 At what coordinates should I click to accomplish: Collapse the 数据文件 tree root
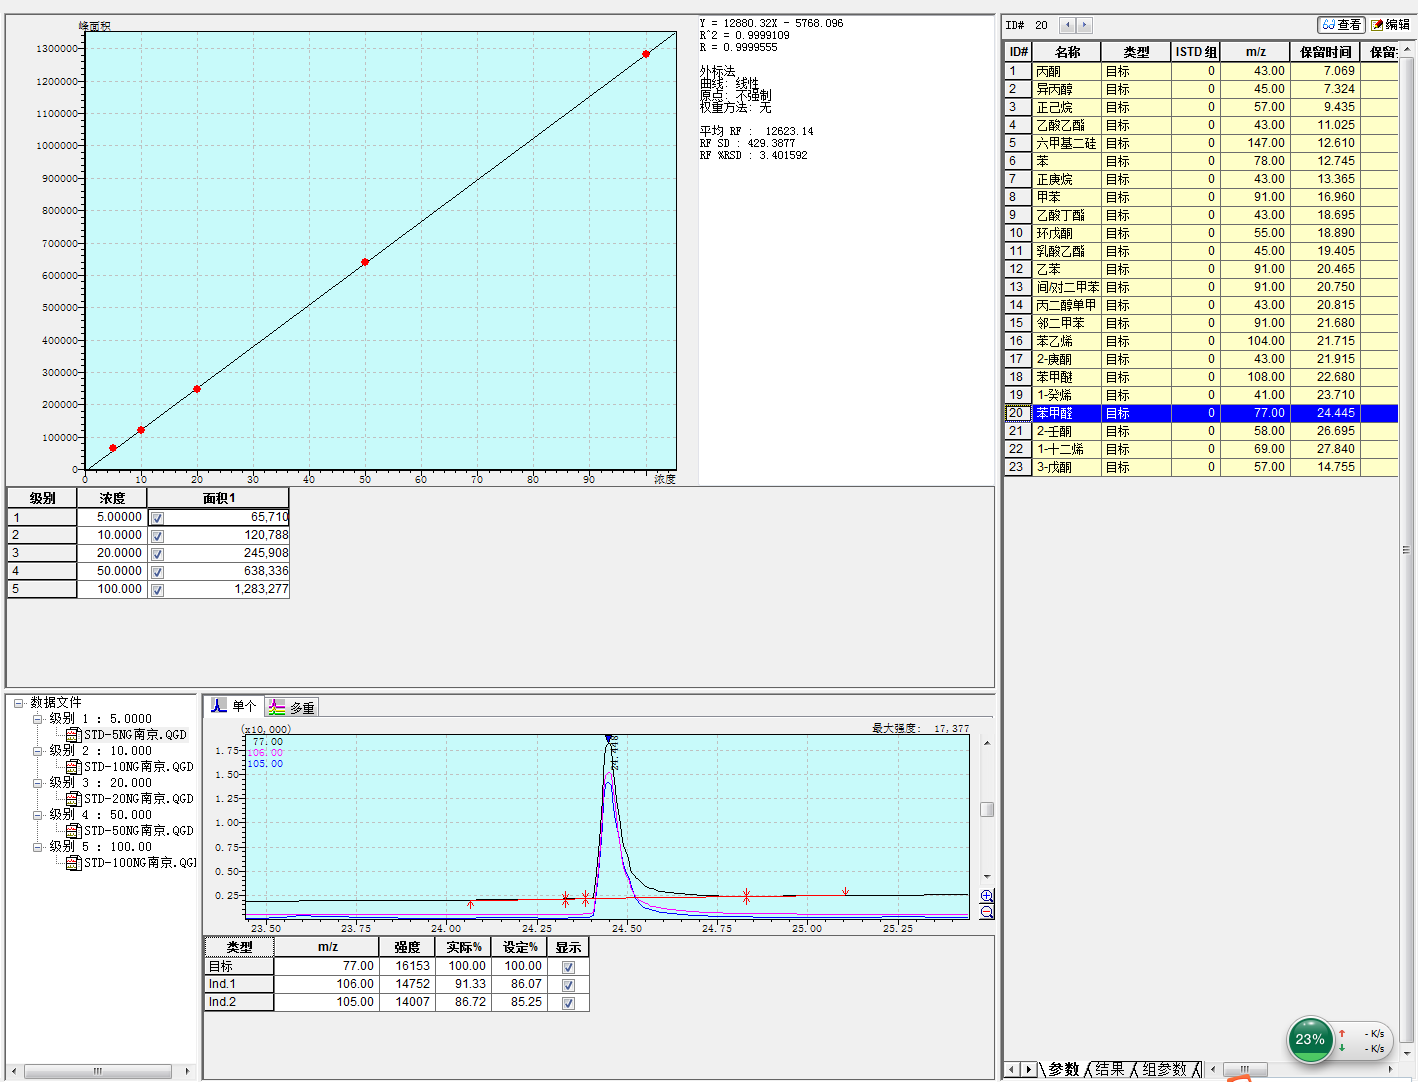[18, 703]
